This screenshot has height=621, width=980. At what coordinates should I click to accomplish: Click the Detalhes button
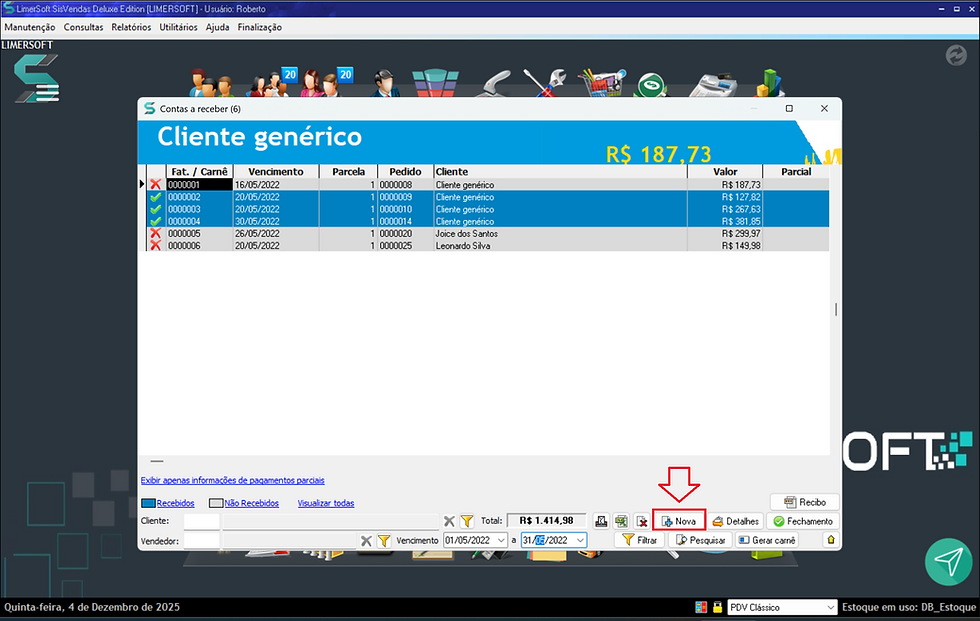(736, 521)
